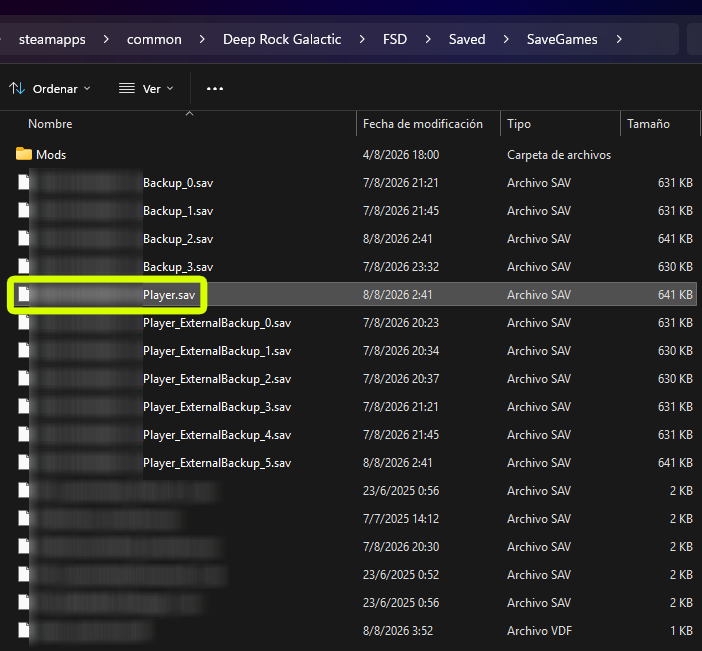
Task: Select Player_ExternalBackup_4.sav file icon
Action: [x=24, y=435]
